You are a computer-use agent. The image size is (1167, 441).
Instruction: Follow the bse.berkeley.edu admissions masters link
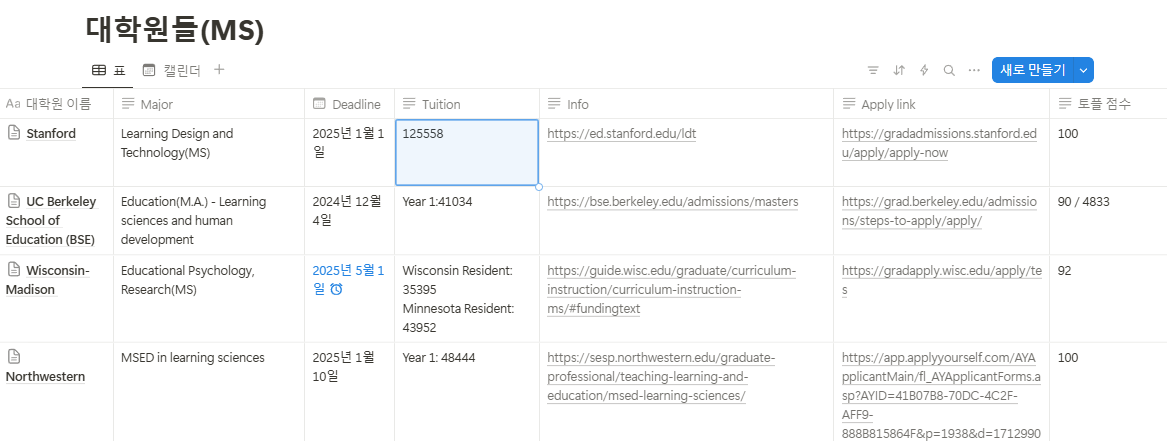point(672,202)
